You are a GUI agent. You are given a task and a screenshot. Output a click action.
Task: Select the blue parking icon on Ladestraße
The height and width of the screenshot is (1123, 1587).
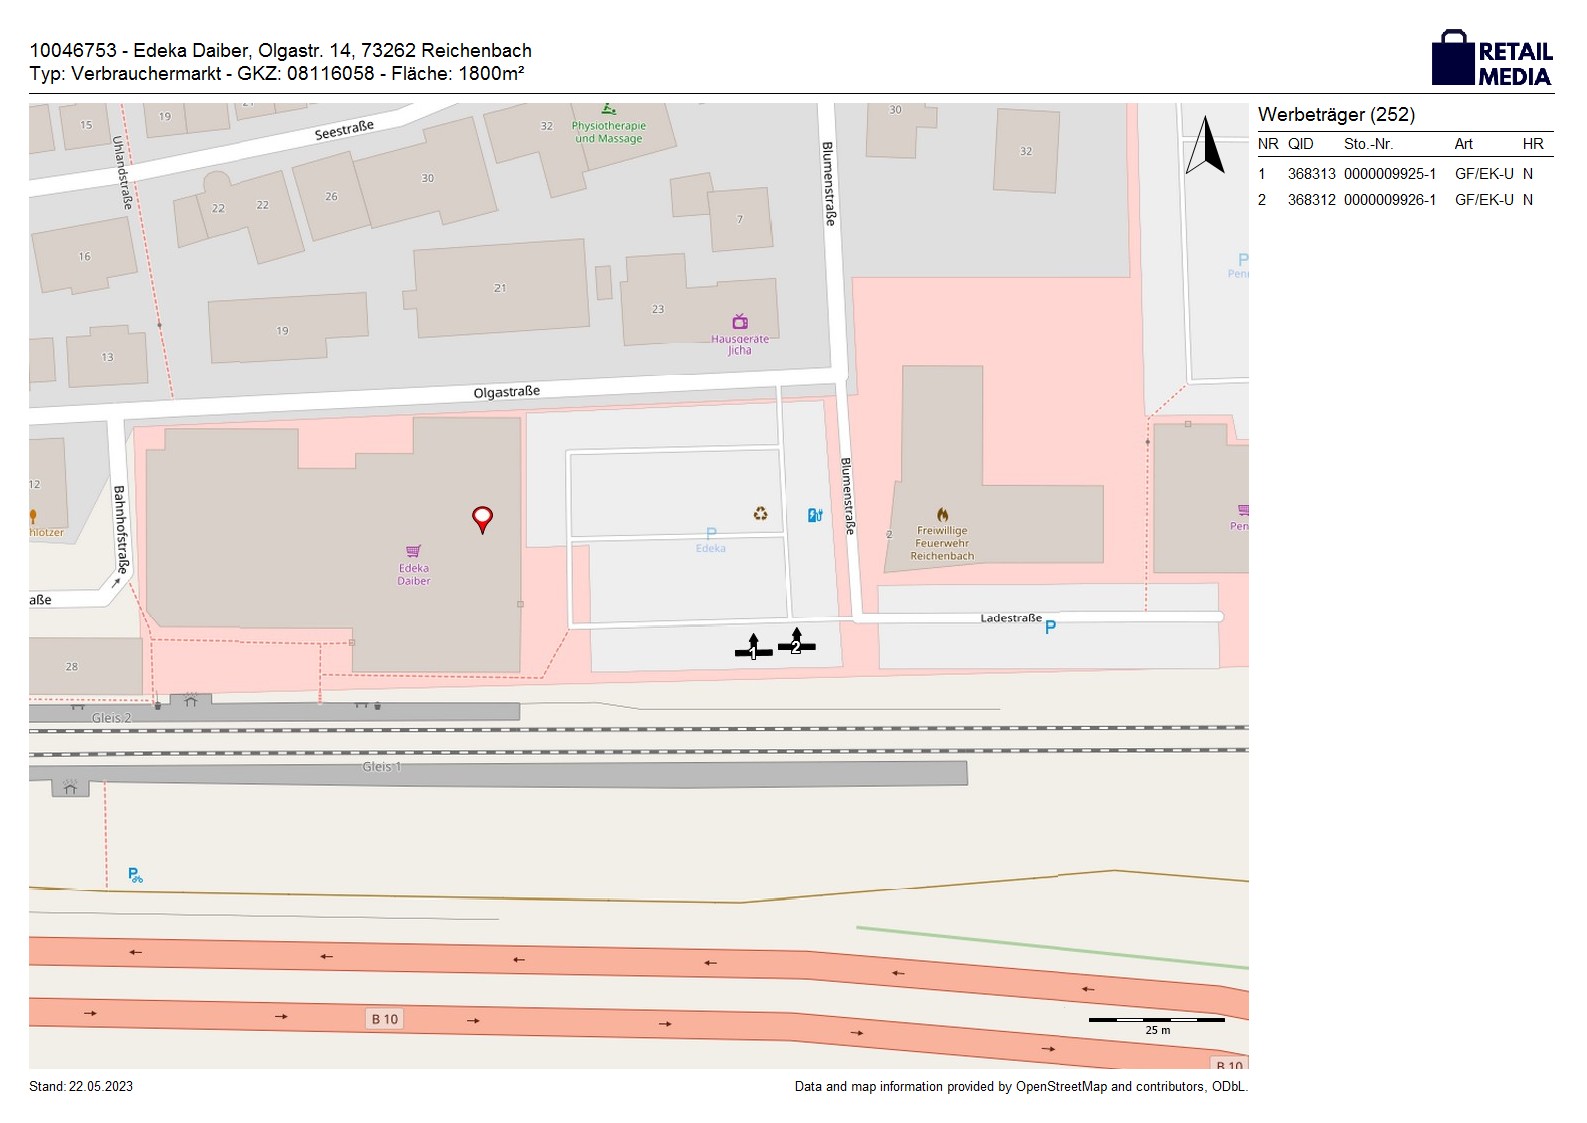1050,627
